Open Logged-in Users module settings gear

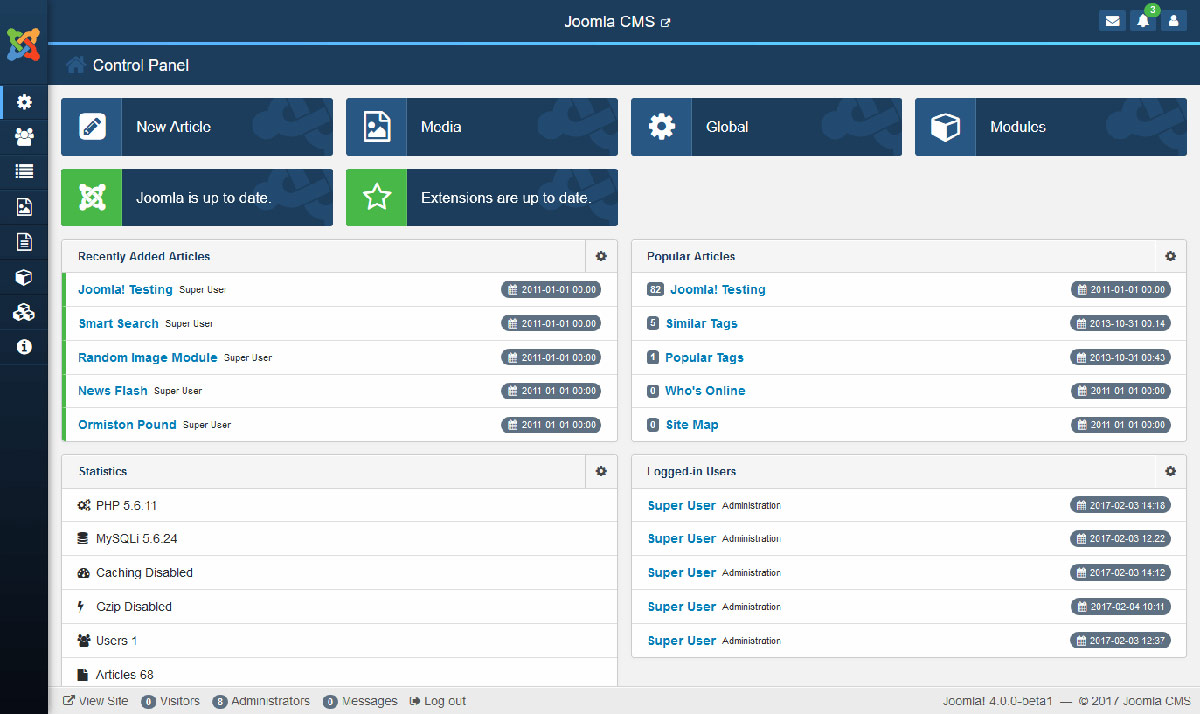(x=1170, y=471)
